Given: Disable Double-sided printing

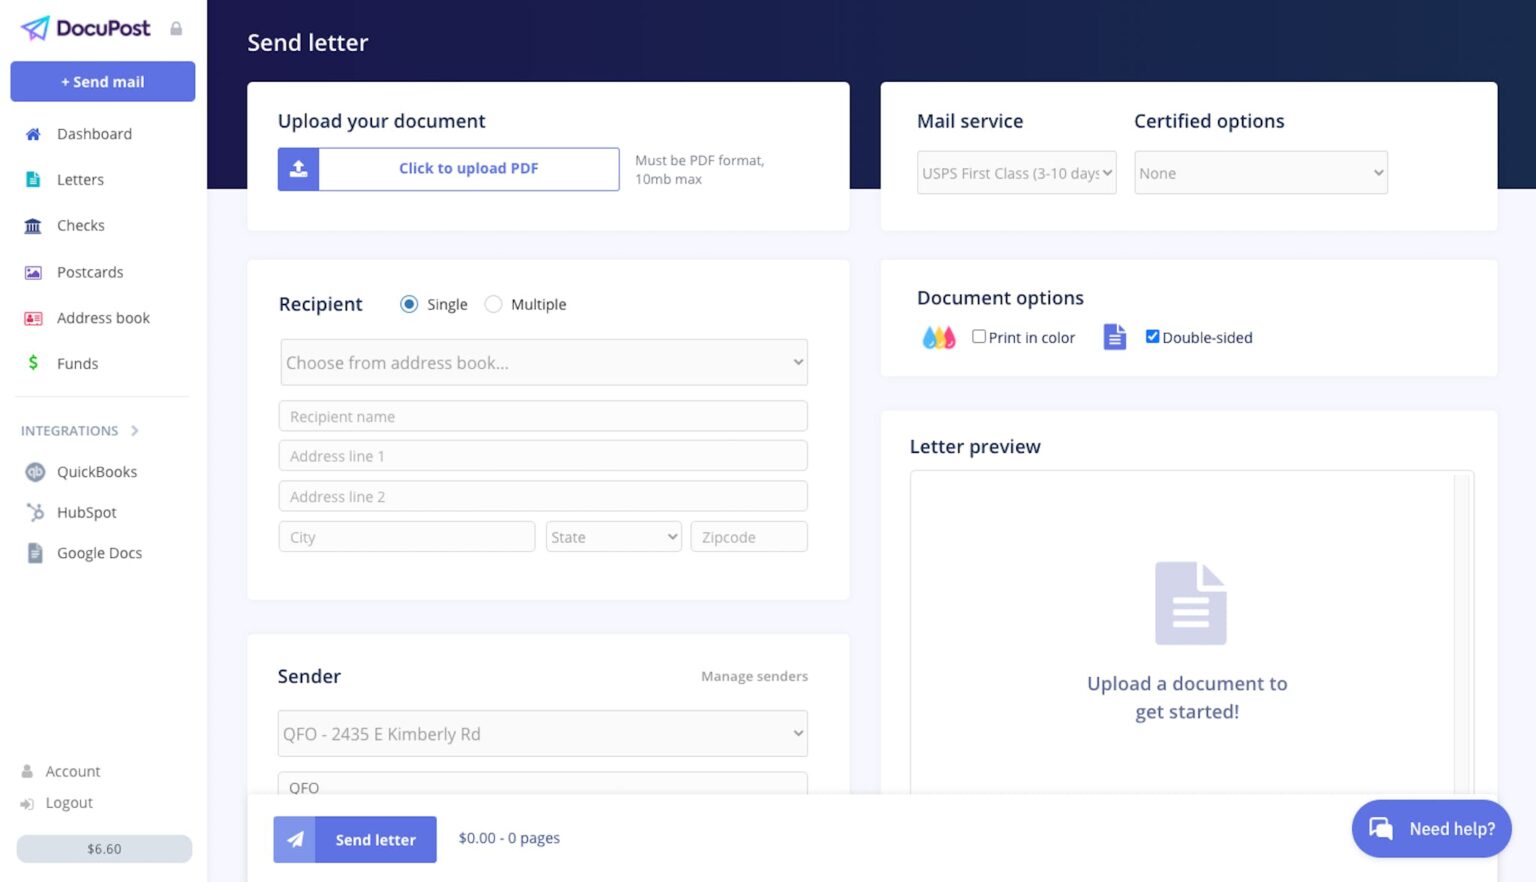Looking at the screenshot, I should pyautogui.click(x=1152, y=336).
